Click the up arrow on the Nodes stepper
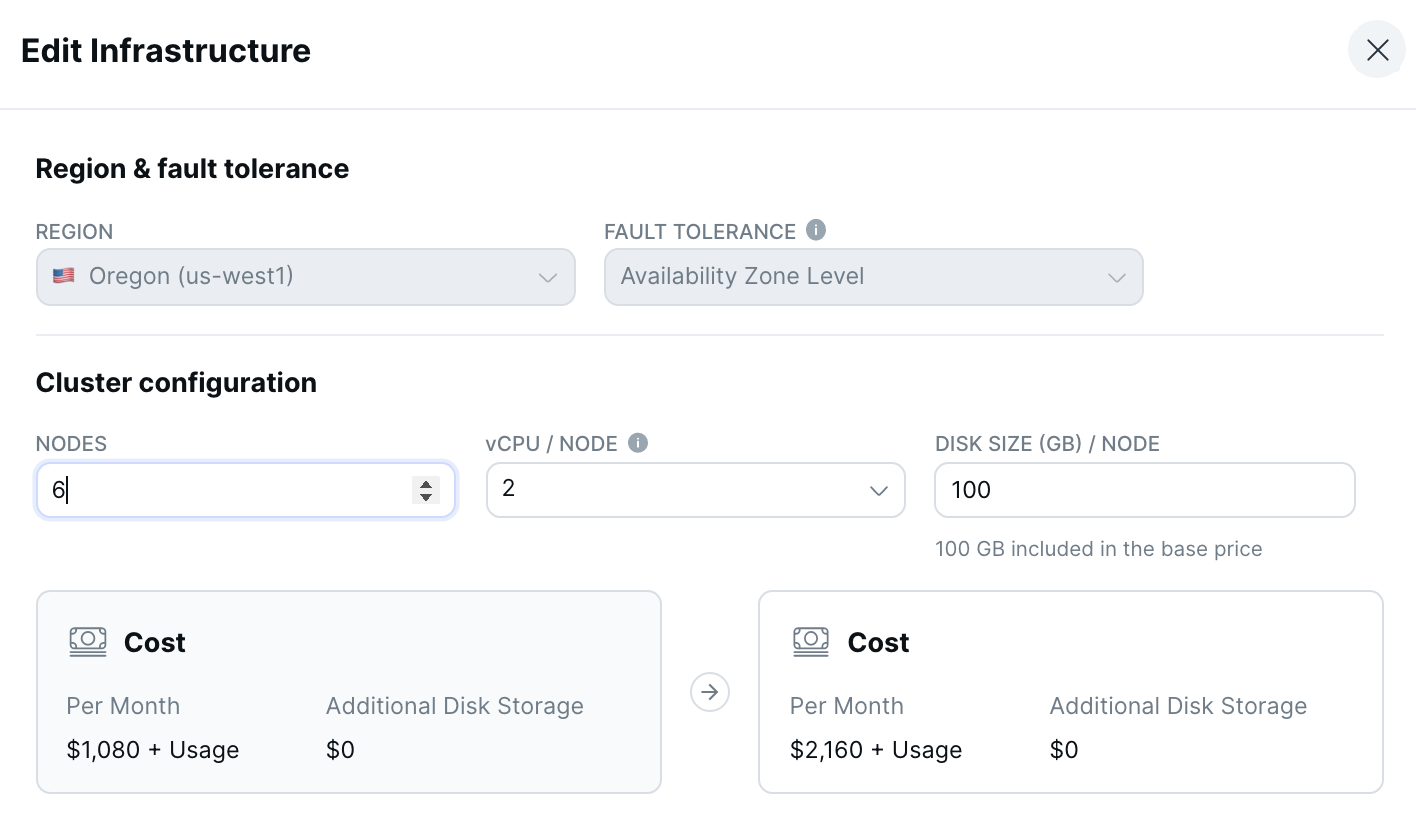 click(x=426, y=483)
